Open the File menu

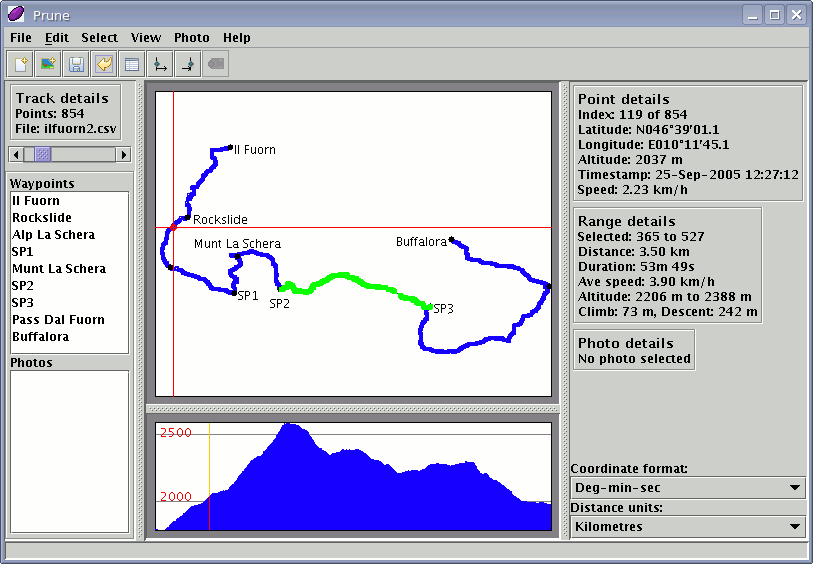[x=21, y=37]
